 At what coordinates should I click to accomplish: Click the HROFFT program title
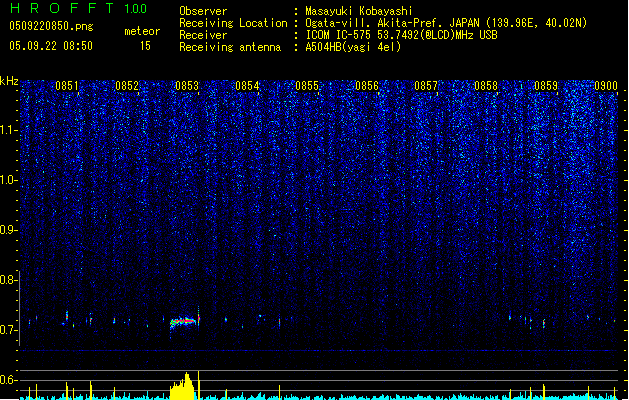point(63,8)
